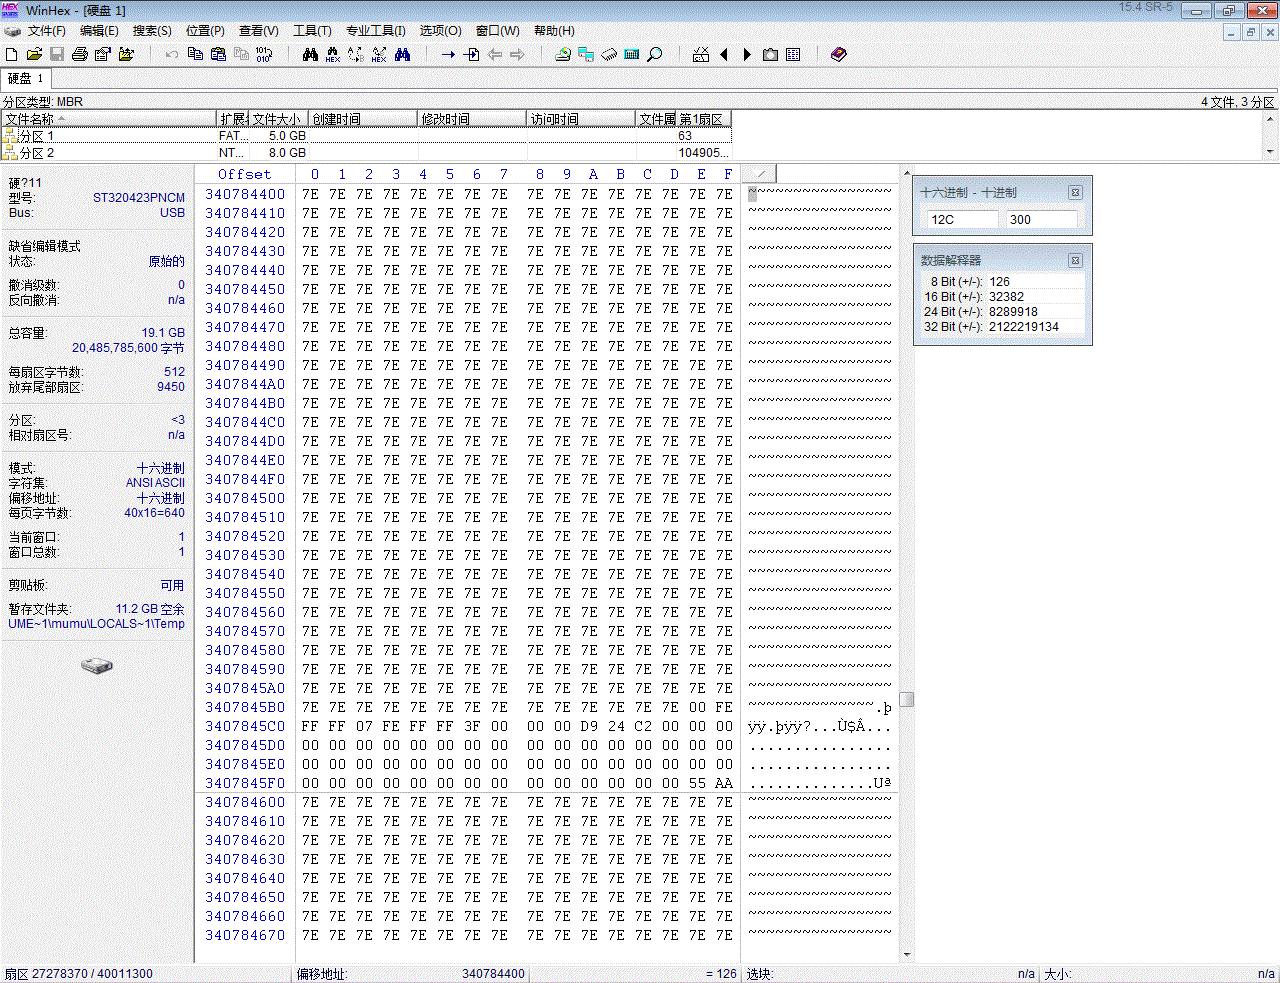Open the 位置(P) menu
This screenshot has width=1280, height=983.
[x=205, y=31]
